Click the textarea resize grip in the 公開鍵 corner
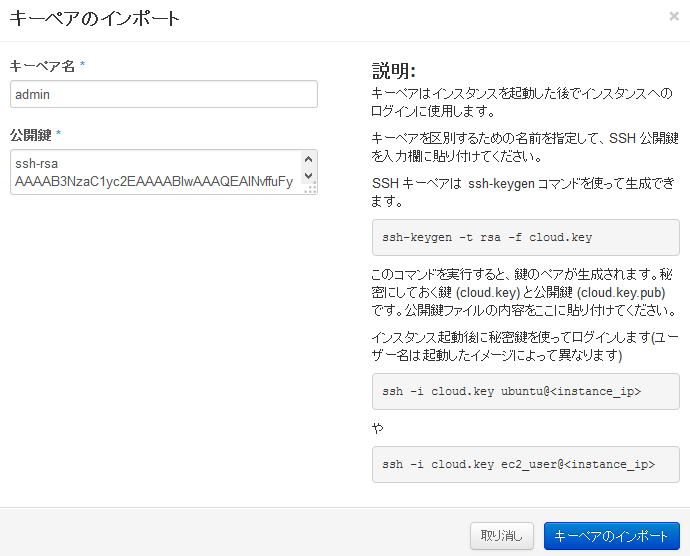The image size is (690, 556). click(310, 189)
